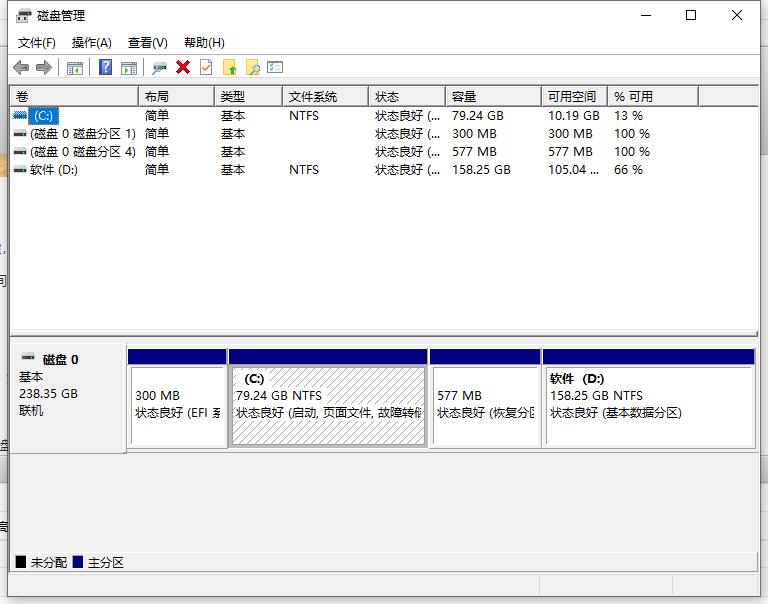This screenshot has height=604, width=768.
Task: Click the back arrow in the toolbar
Action: click(x=21, y=67)
